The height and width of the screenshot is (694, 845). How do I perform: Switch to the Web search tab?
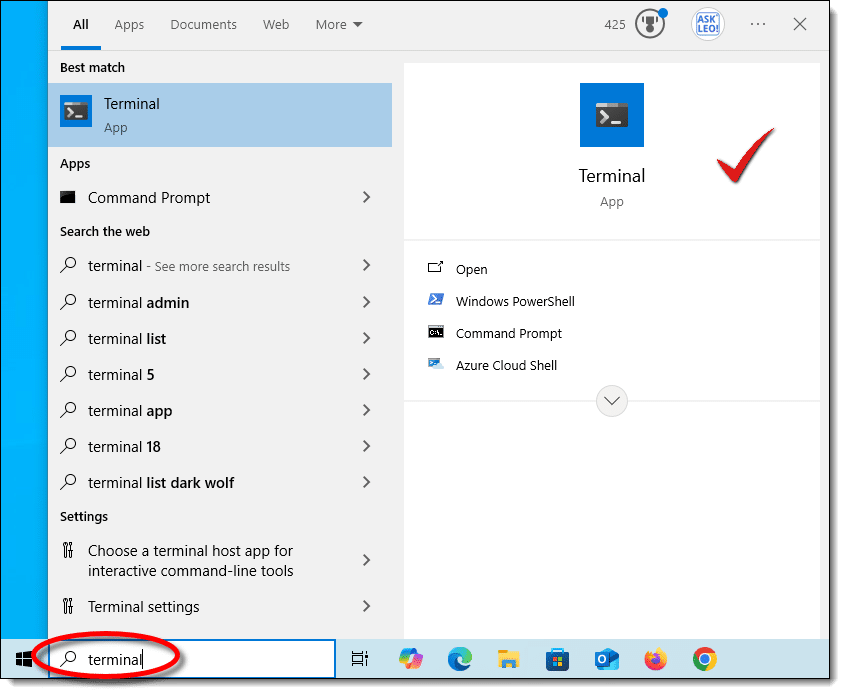pyautogui.click(x=276, y=25)
